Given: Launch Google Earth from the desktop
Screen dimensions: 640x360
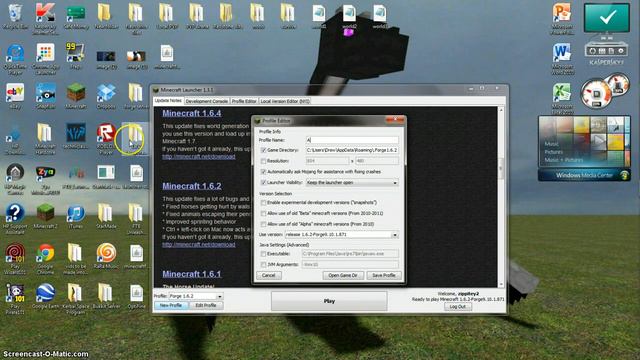Looking at the screenshot, I should point(45,295).
